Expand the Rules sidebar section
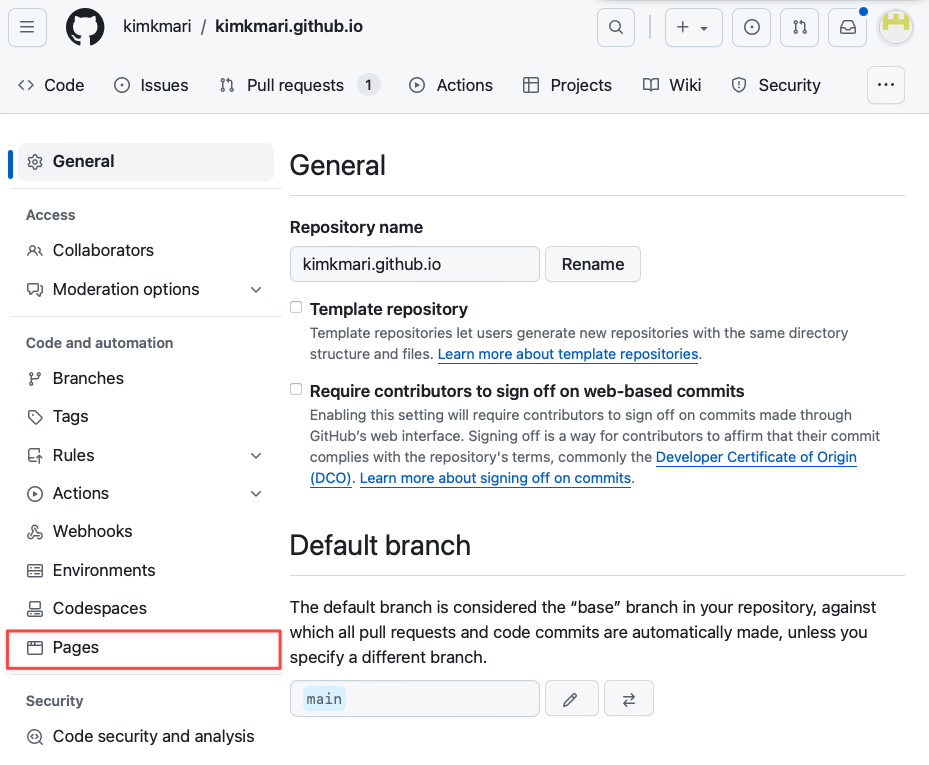The image size is (929, 765). tap(256, 456)
